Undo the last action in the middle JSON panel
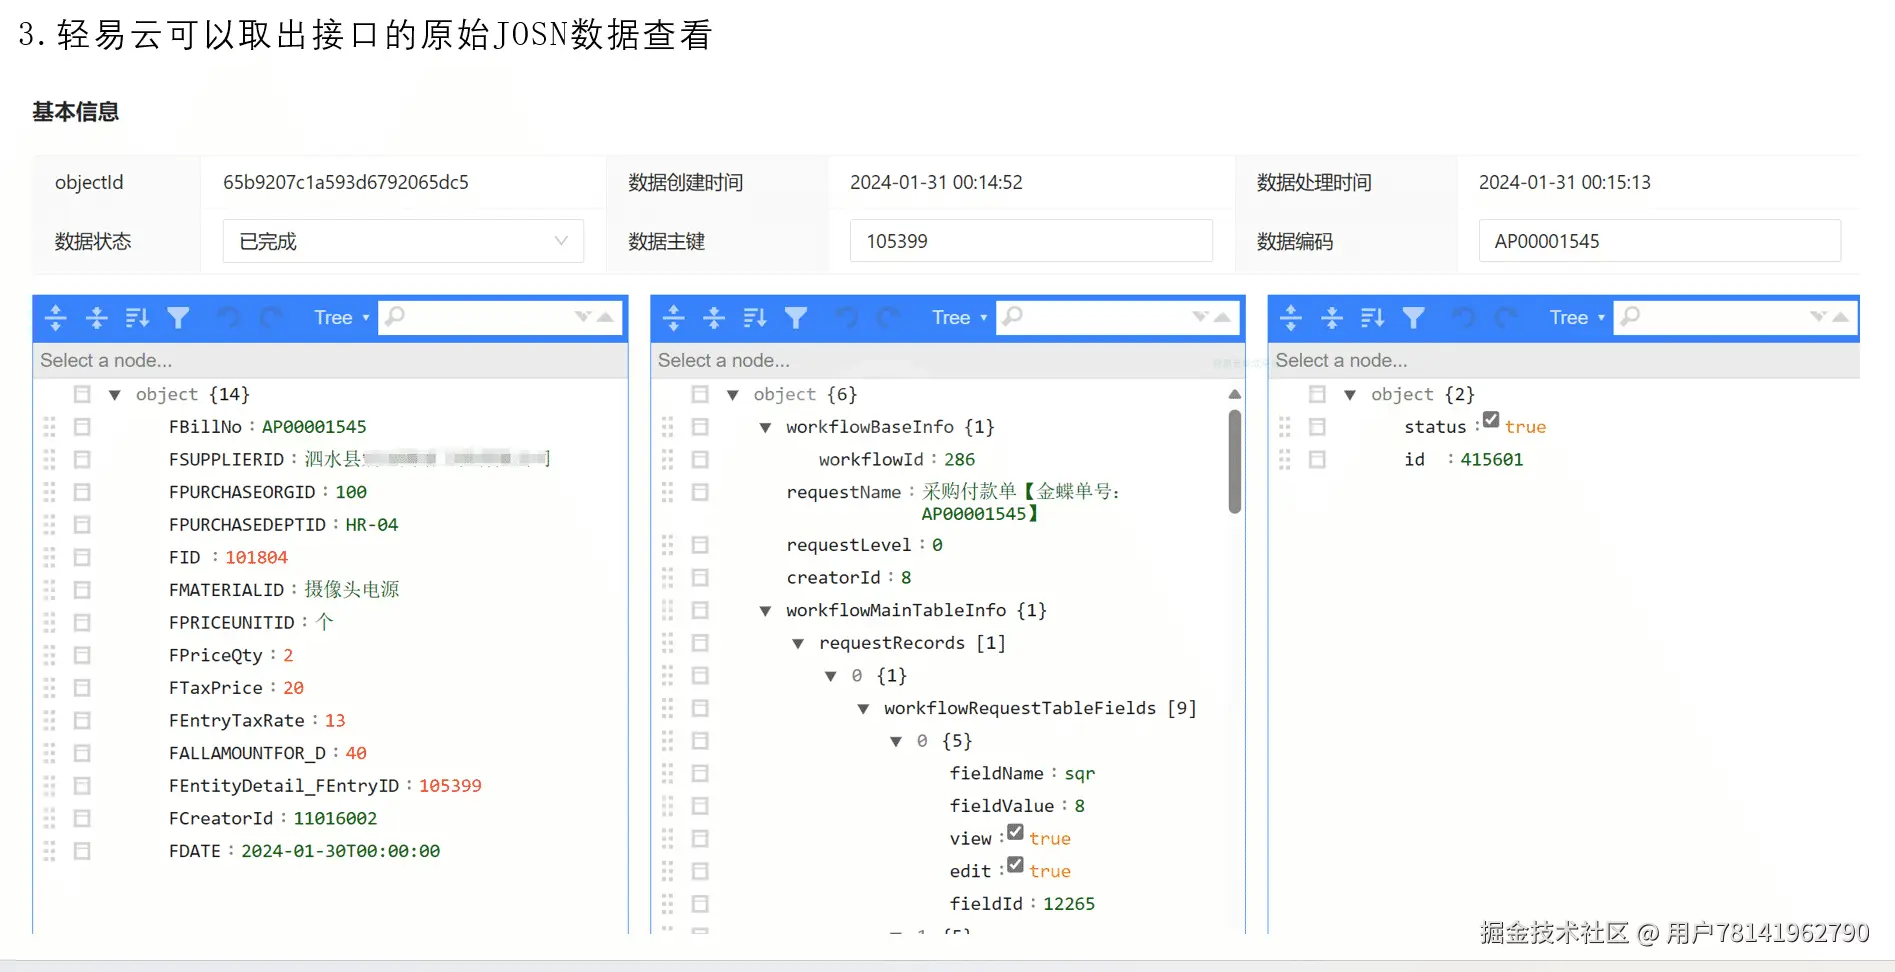Screen dimensions: 1895x972 (x=847, y=318)
